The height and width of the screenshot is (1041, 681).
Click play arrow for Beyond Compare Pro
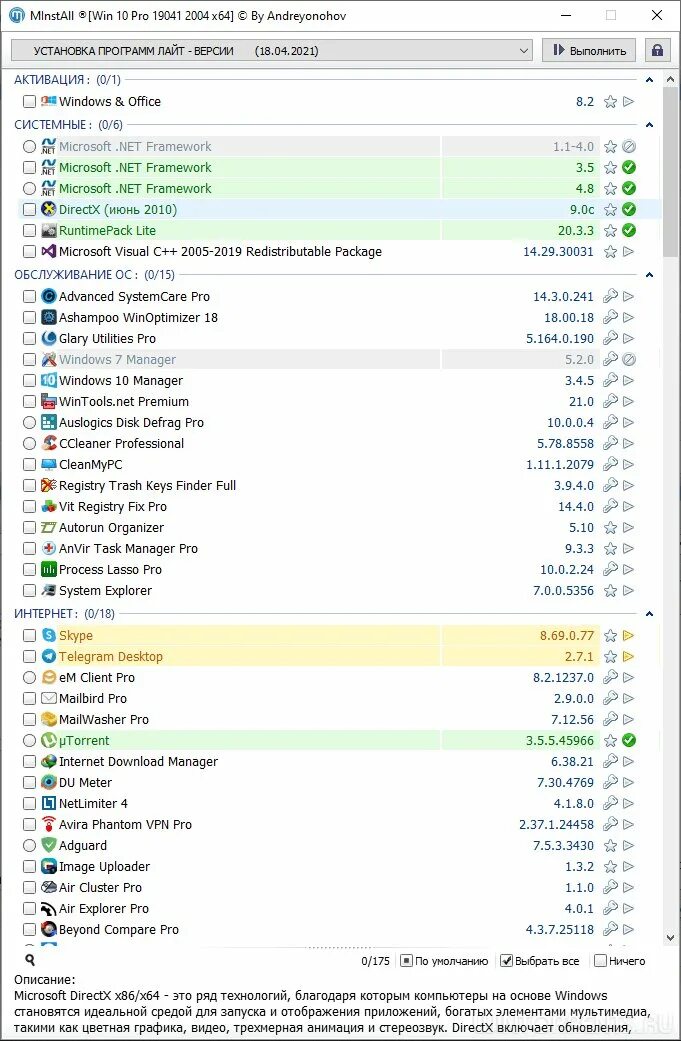click(629, 929)
